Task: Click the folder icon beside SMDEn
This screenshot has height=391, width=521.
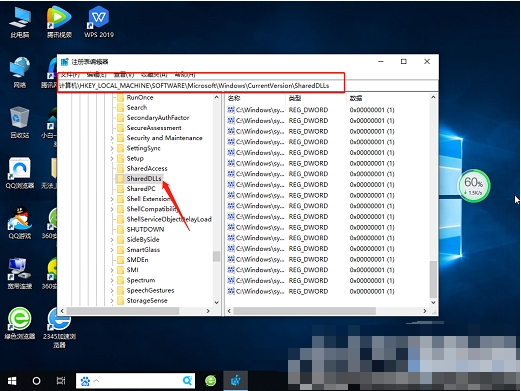Action: tap(120, 260)
